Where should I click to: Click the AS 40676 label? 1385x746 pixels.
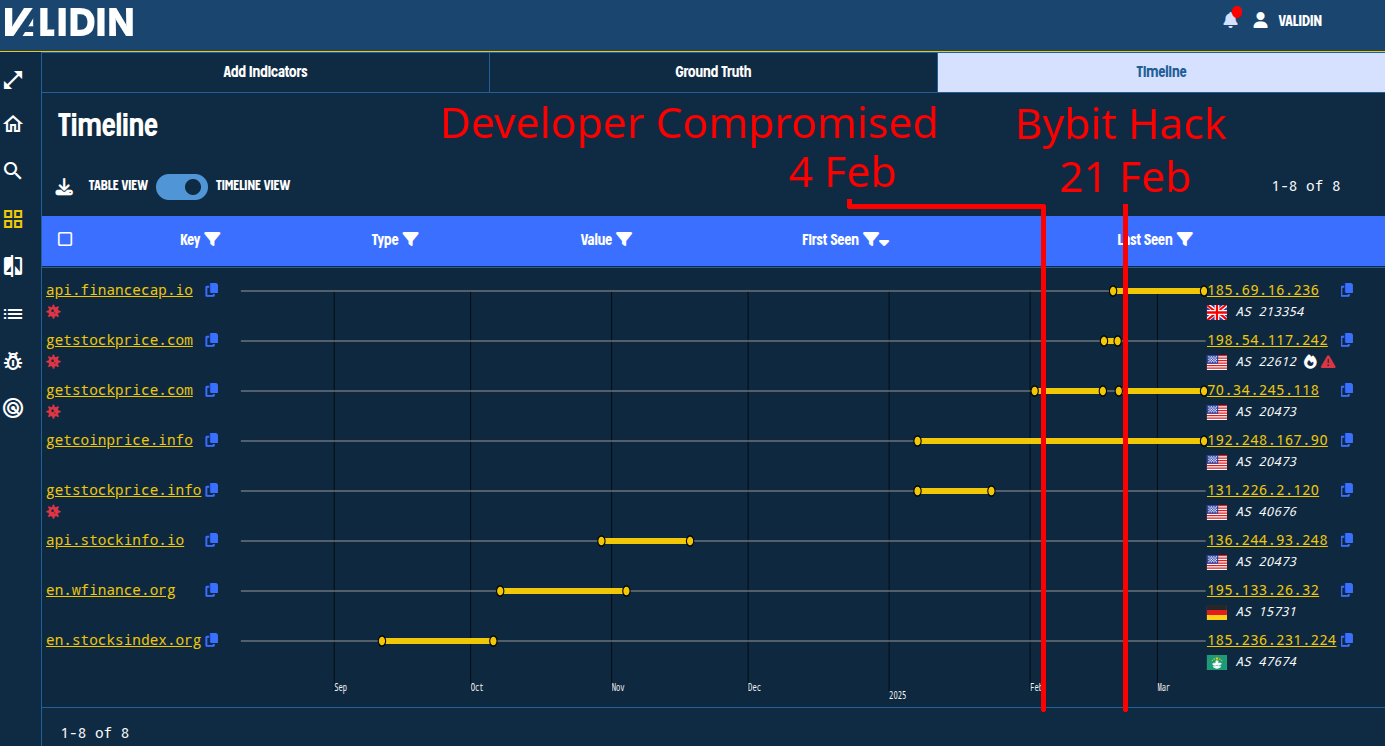(1266, 512)
